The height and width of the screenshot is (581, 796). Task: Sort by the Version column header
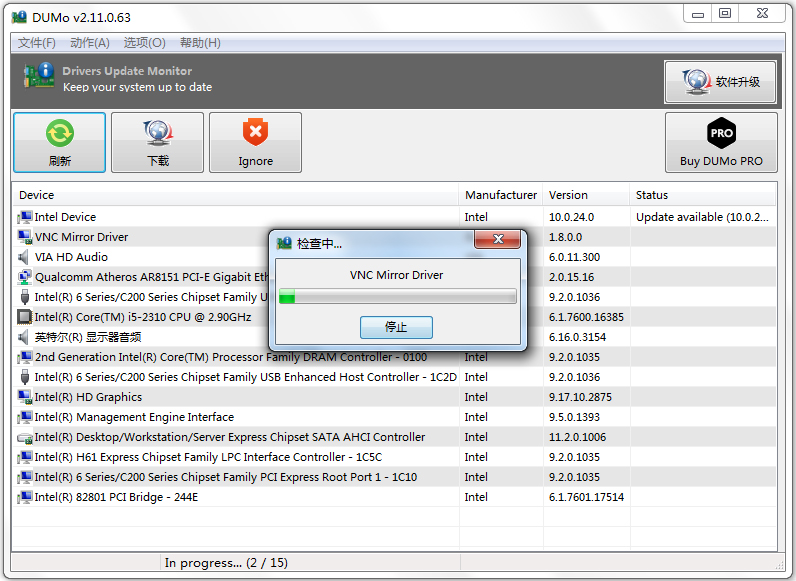(586, 195)
